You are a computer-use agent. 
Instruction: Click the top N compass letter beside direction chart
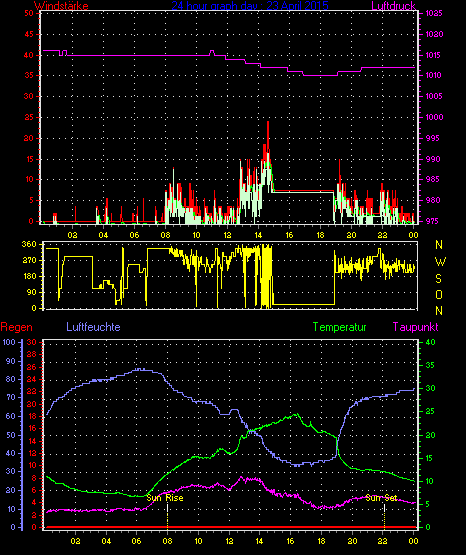pos(439,245)
